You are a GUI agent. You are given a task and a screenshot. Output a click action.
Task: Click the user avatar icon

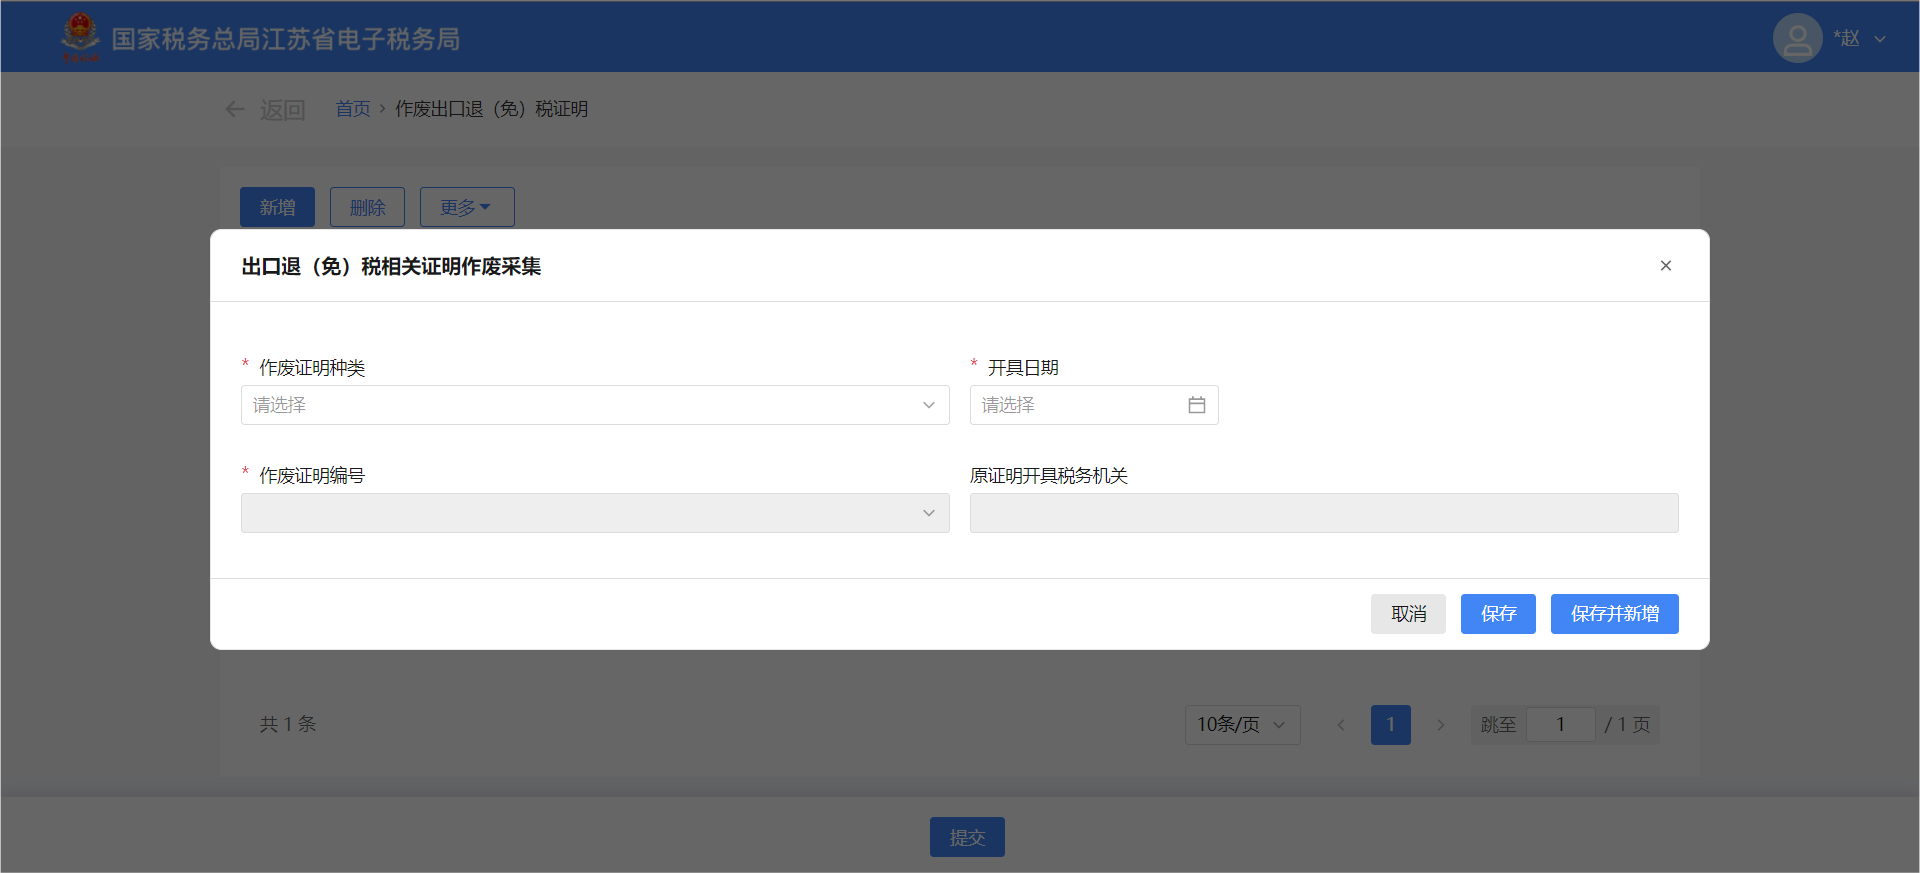1797,39
